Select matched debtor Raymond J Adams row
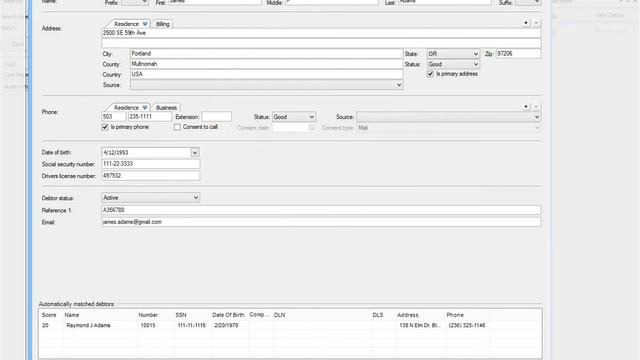Screen dimensions: 640x360 point(290,326)
